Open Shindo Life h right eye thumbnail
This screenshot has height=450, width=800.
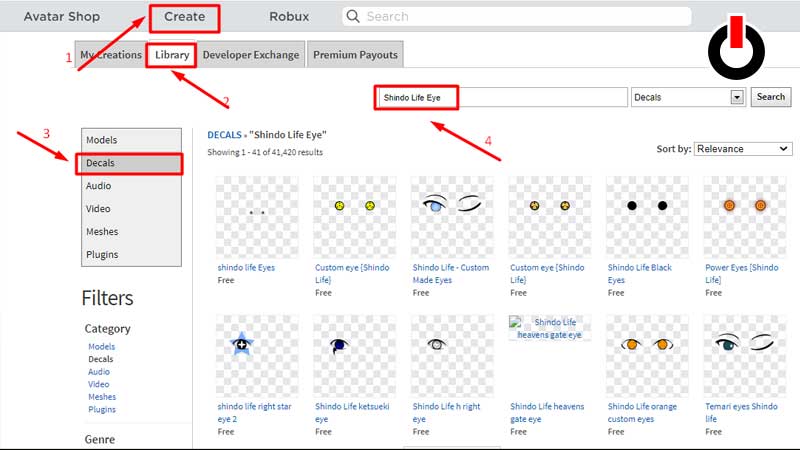click(452, 356)
